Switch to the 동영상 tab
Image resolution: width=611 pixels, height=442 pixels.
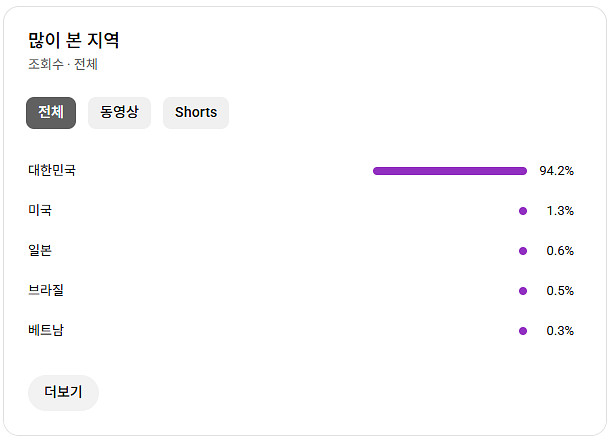pos(119,113)
